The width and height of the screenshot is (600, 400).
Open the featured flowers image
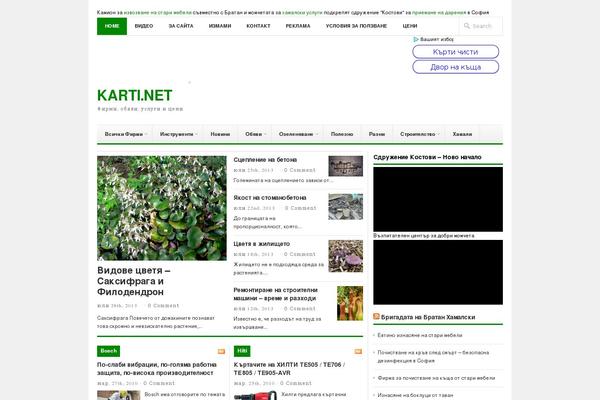point(161,208)
